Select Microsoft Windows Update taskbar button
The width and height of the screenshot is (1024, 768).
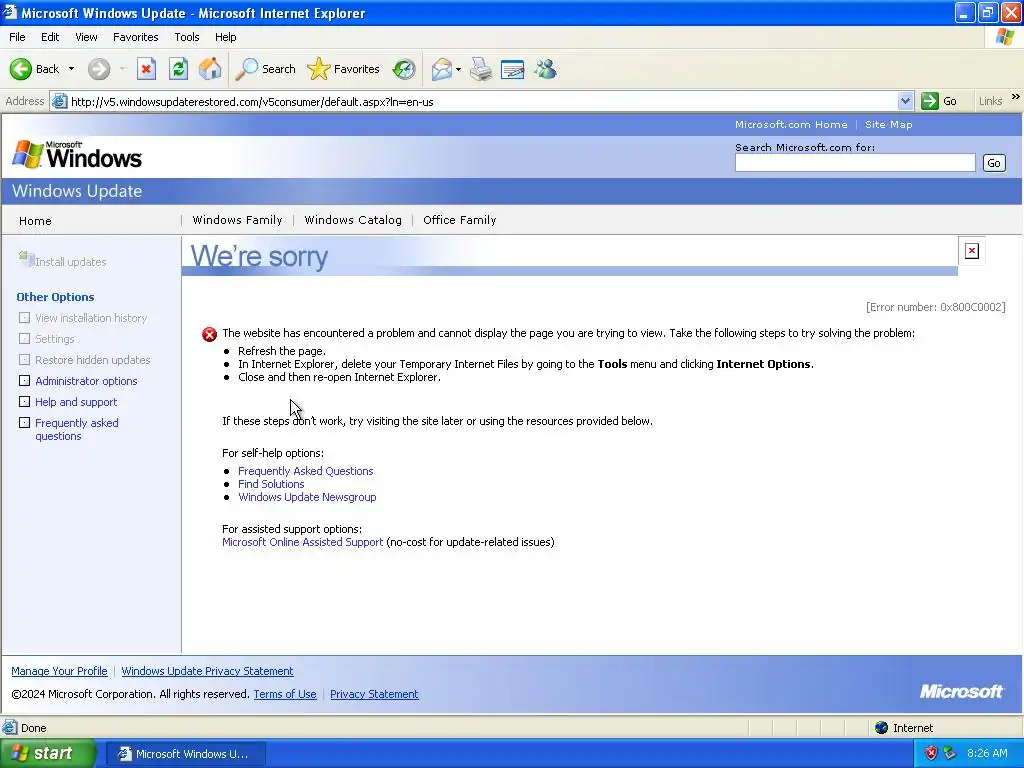pos(185,754)
